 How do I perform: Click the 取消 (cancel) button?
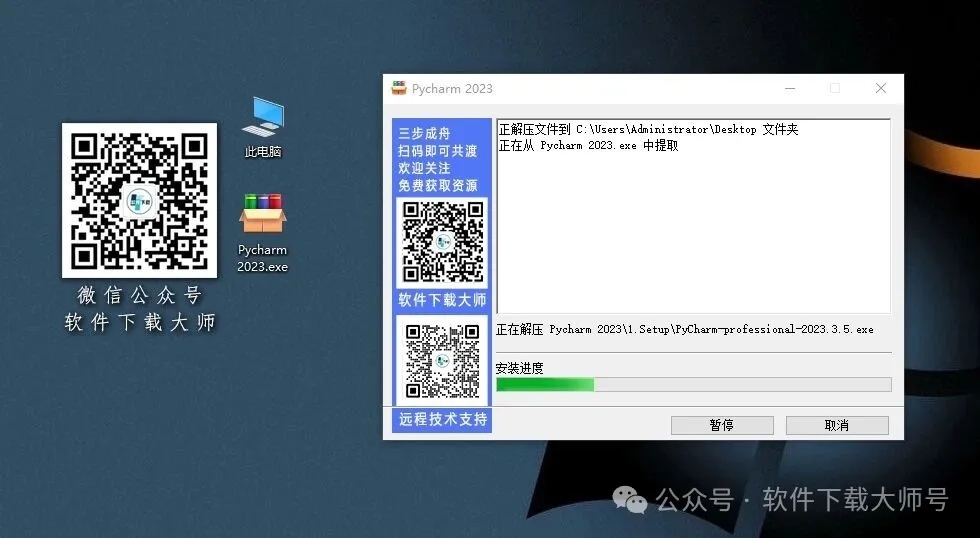[x=837, y=426]
